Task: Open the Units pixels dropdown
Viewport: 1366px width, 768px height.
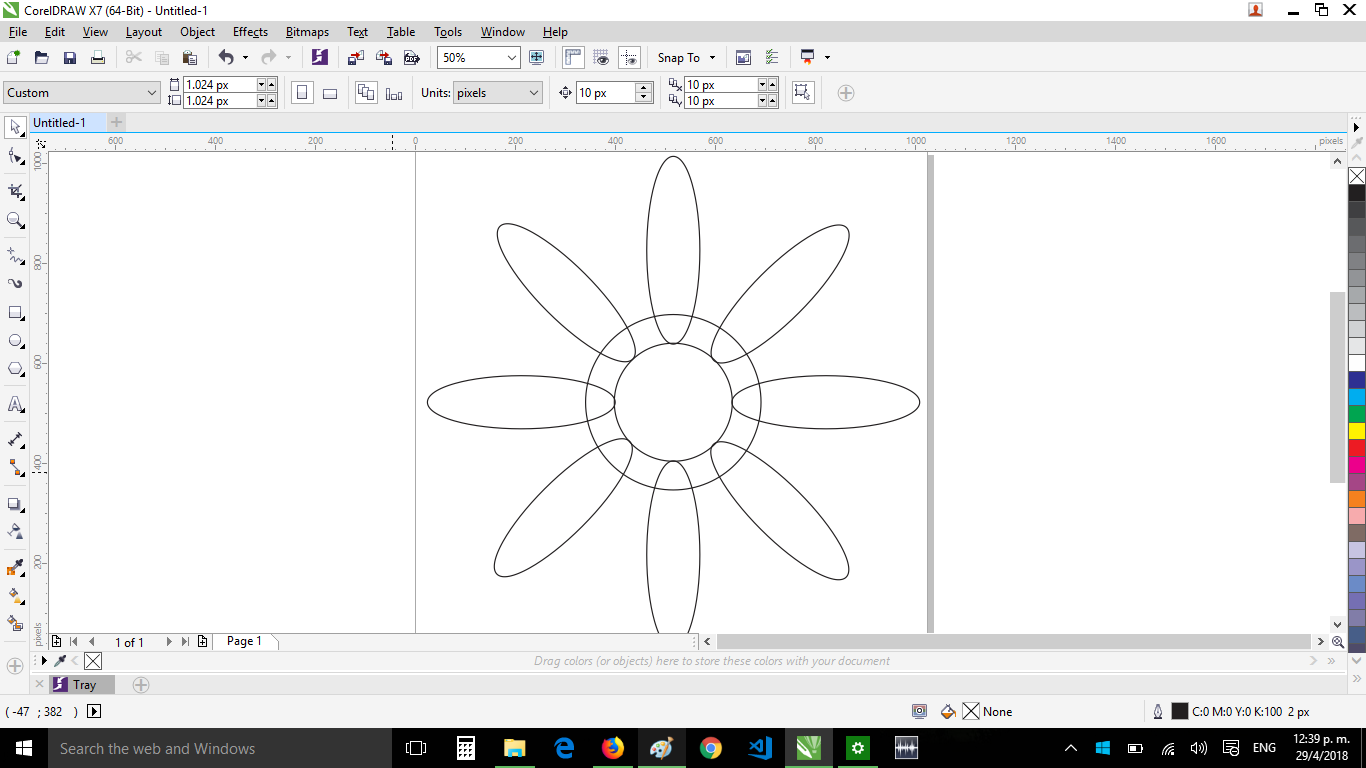Action: [x=534, y=93]
